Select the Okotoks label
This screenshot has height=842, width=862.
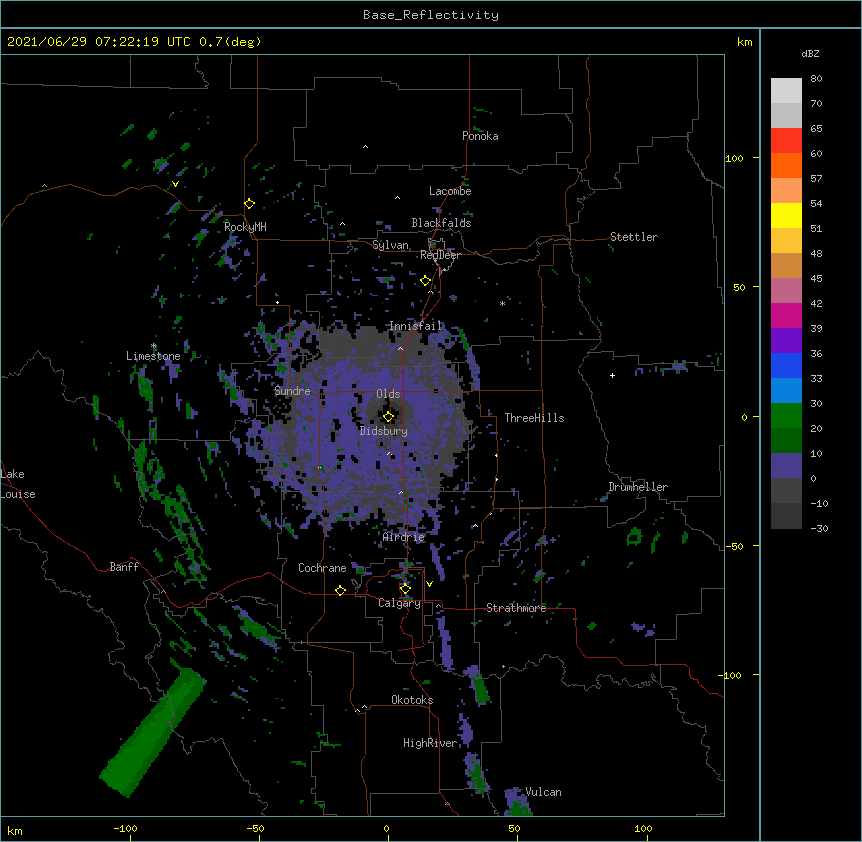point(412,700)
